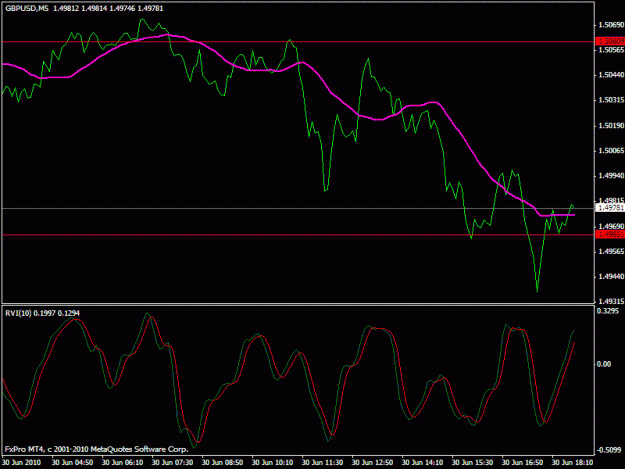
Task: Click the 0.3295 RVI scale value
Action: point(608,311)
